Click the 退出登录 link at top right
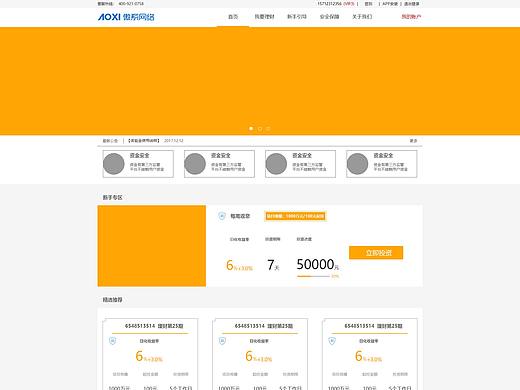The image size is (520, 390). (412, 4)
